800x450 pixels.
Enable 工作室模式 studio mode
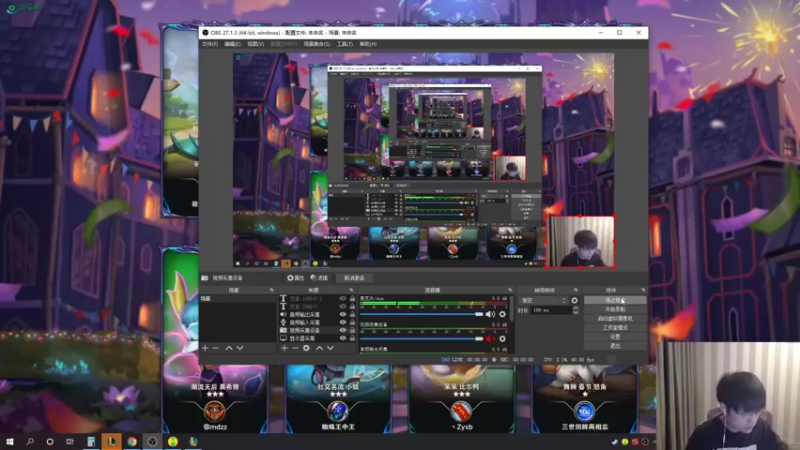tap(615, 328)
